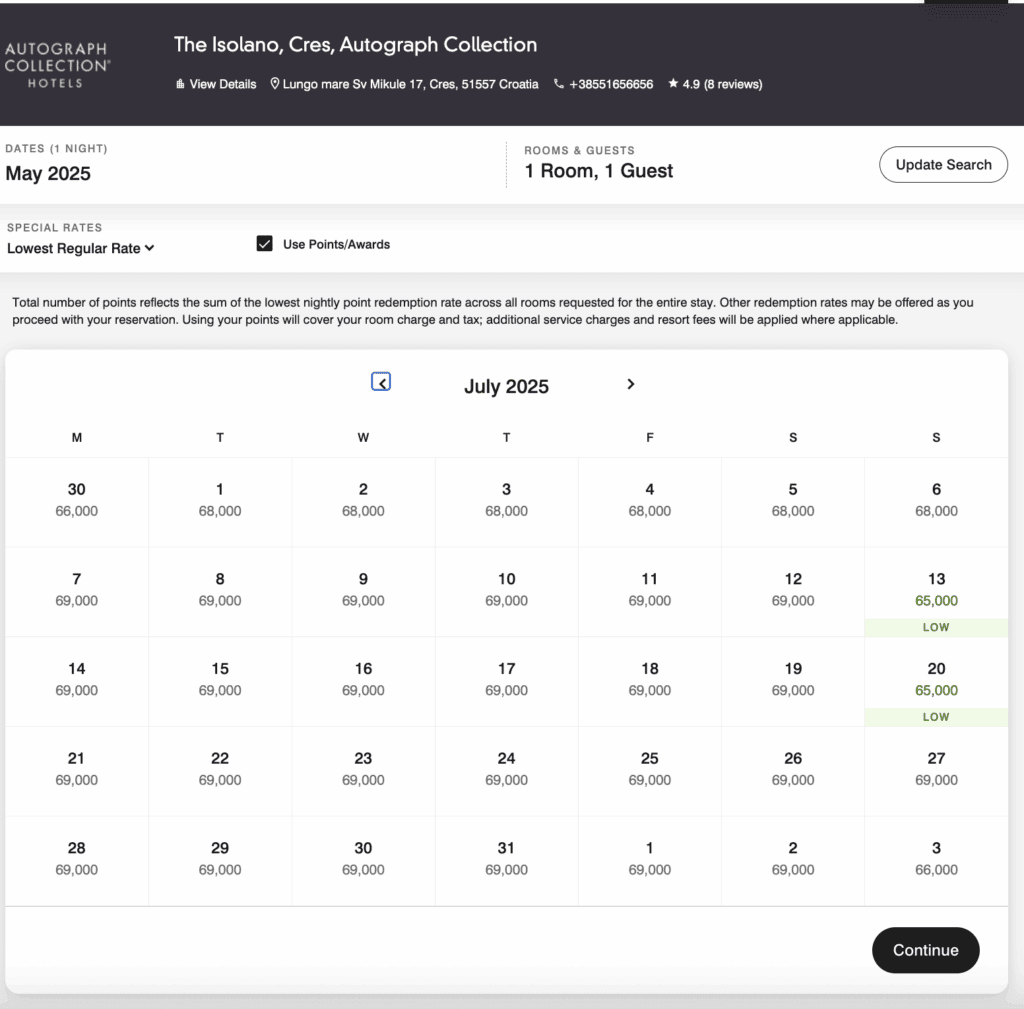The height and width of the screenshot is (1009, 1024).
Task: Select July 31 on the calendar
Action: (x=506, y=859)
